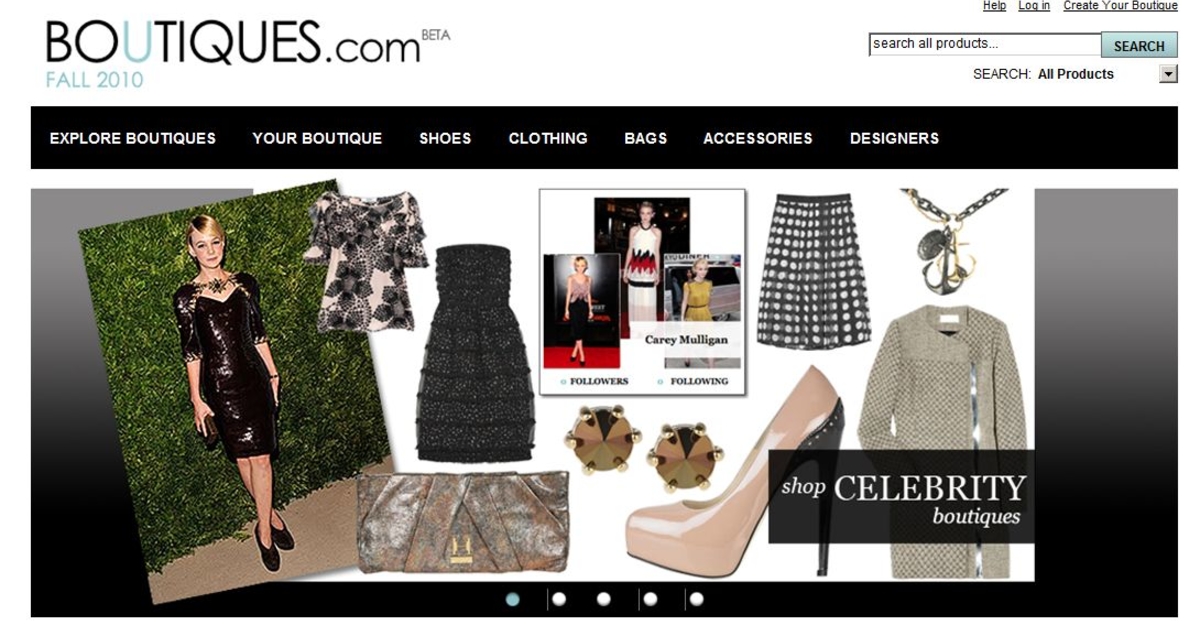
Task: Click the SEARCH button
Action: tap(1139, 45)
